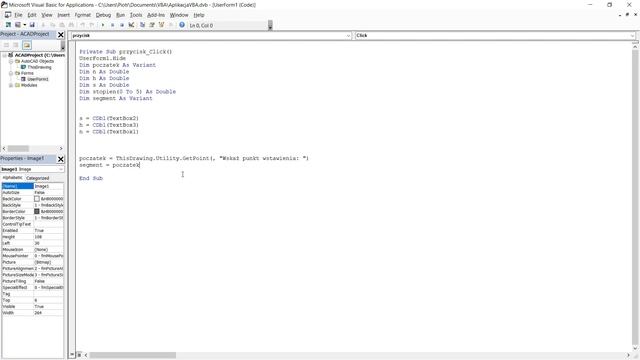Click the blue Help question mark icon
This screenshot has width=640, height=360.
coord(182,25)
